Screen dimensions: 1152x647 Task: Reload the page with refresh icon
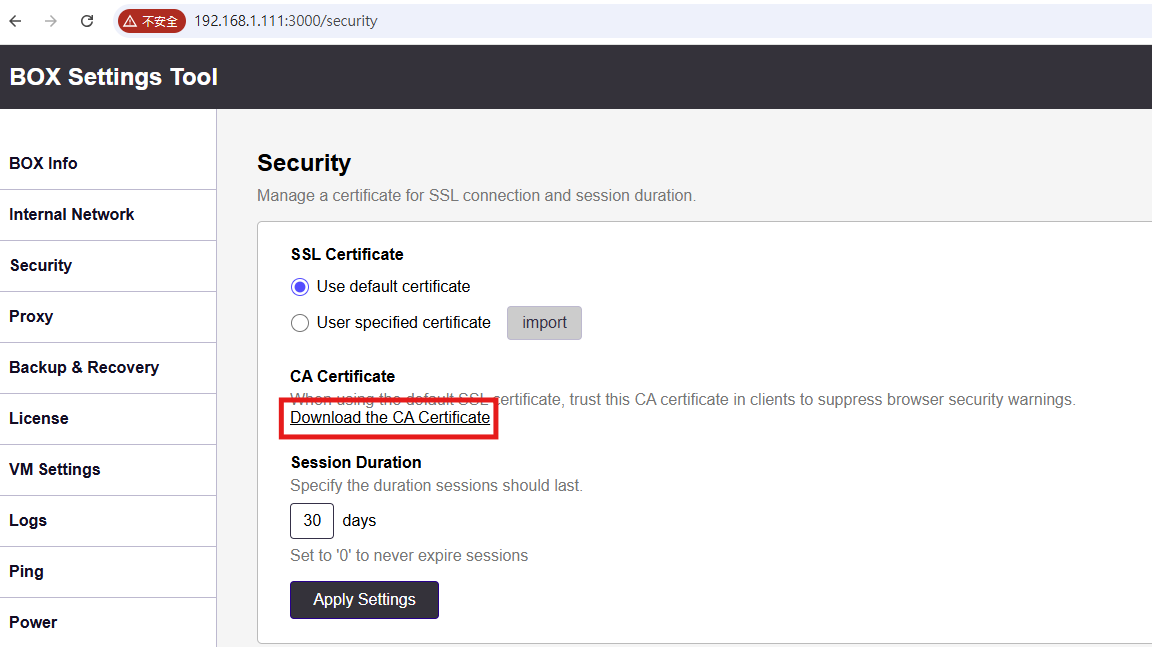pyautogui.click(x=87, y=21)
